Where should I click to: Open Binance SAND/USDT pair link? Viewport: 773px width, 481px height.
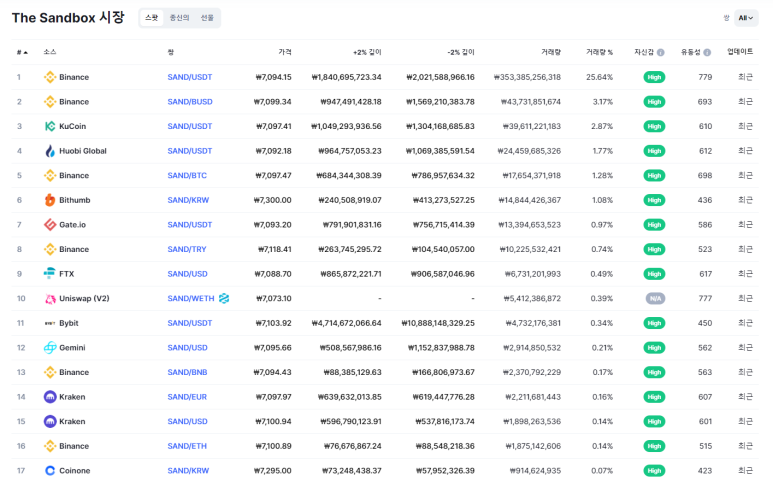point(190,77)
